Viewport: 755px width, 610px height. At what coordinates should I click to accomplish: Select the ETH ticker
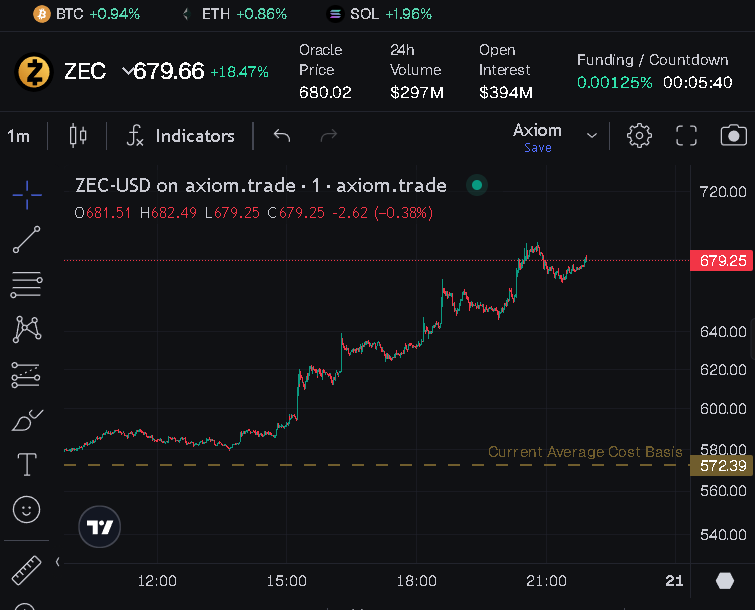tap(234, 14)
